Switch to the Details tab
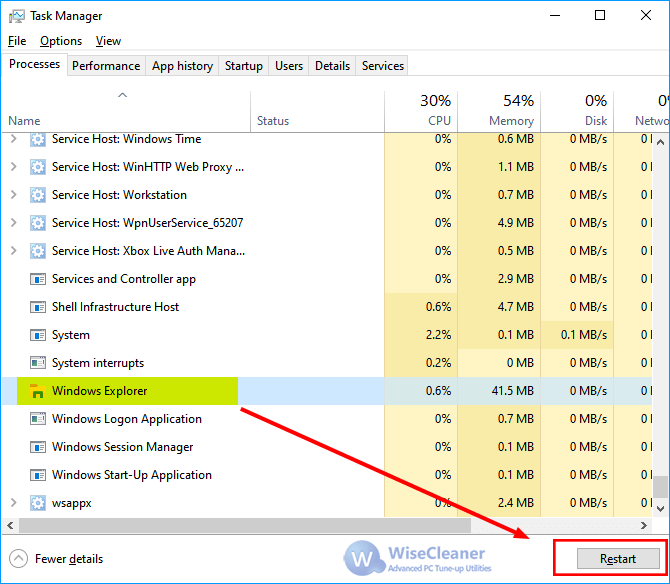670x584 pixels. 332,66
